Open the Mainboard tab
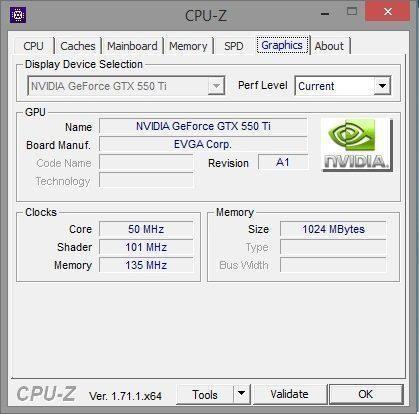Image resolution: width=419 pixels, height=414 pixels. click(x=132, y=46)
